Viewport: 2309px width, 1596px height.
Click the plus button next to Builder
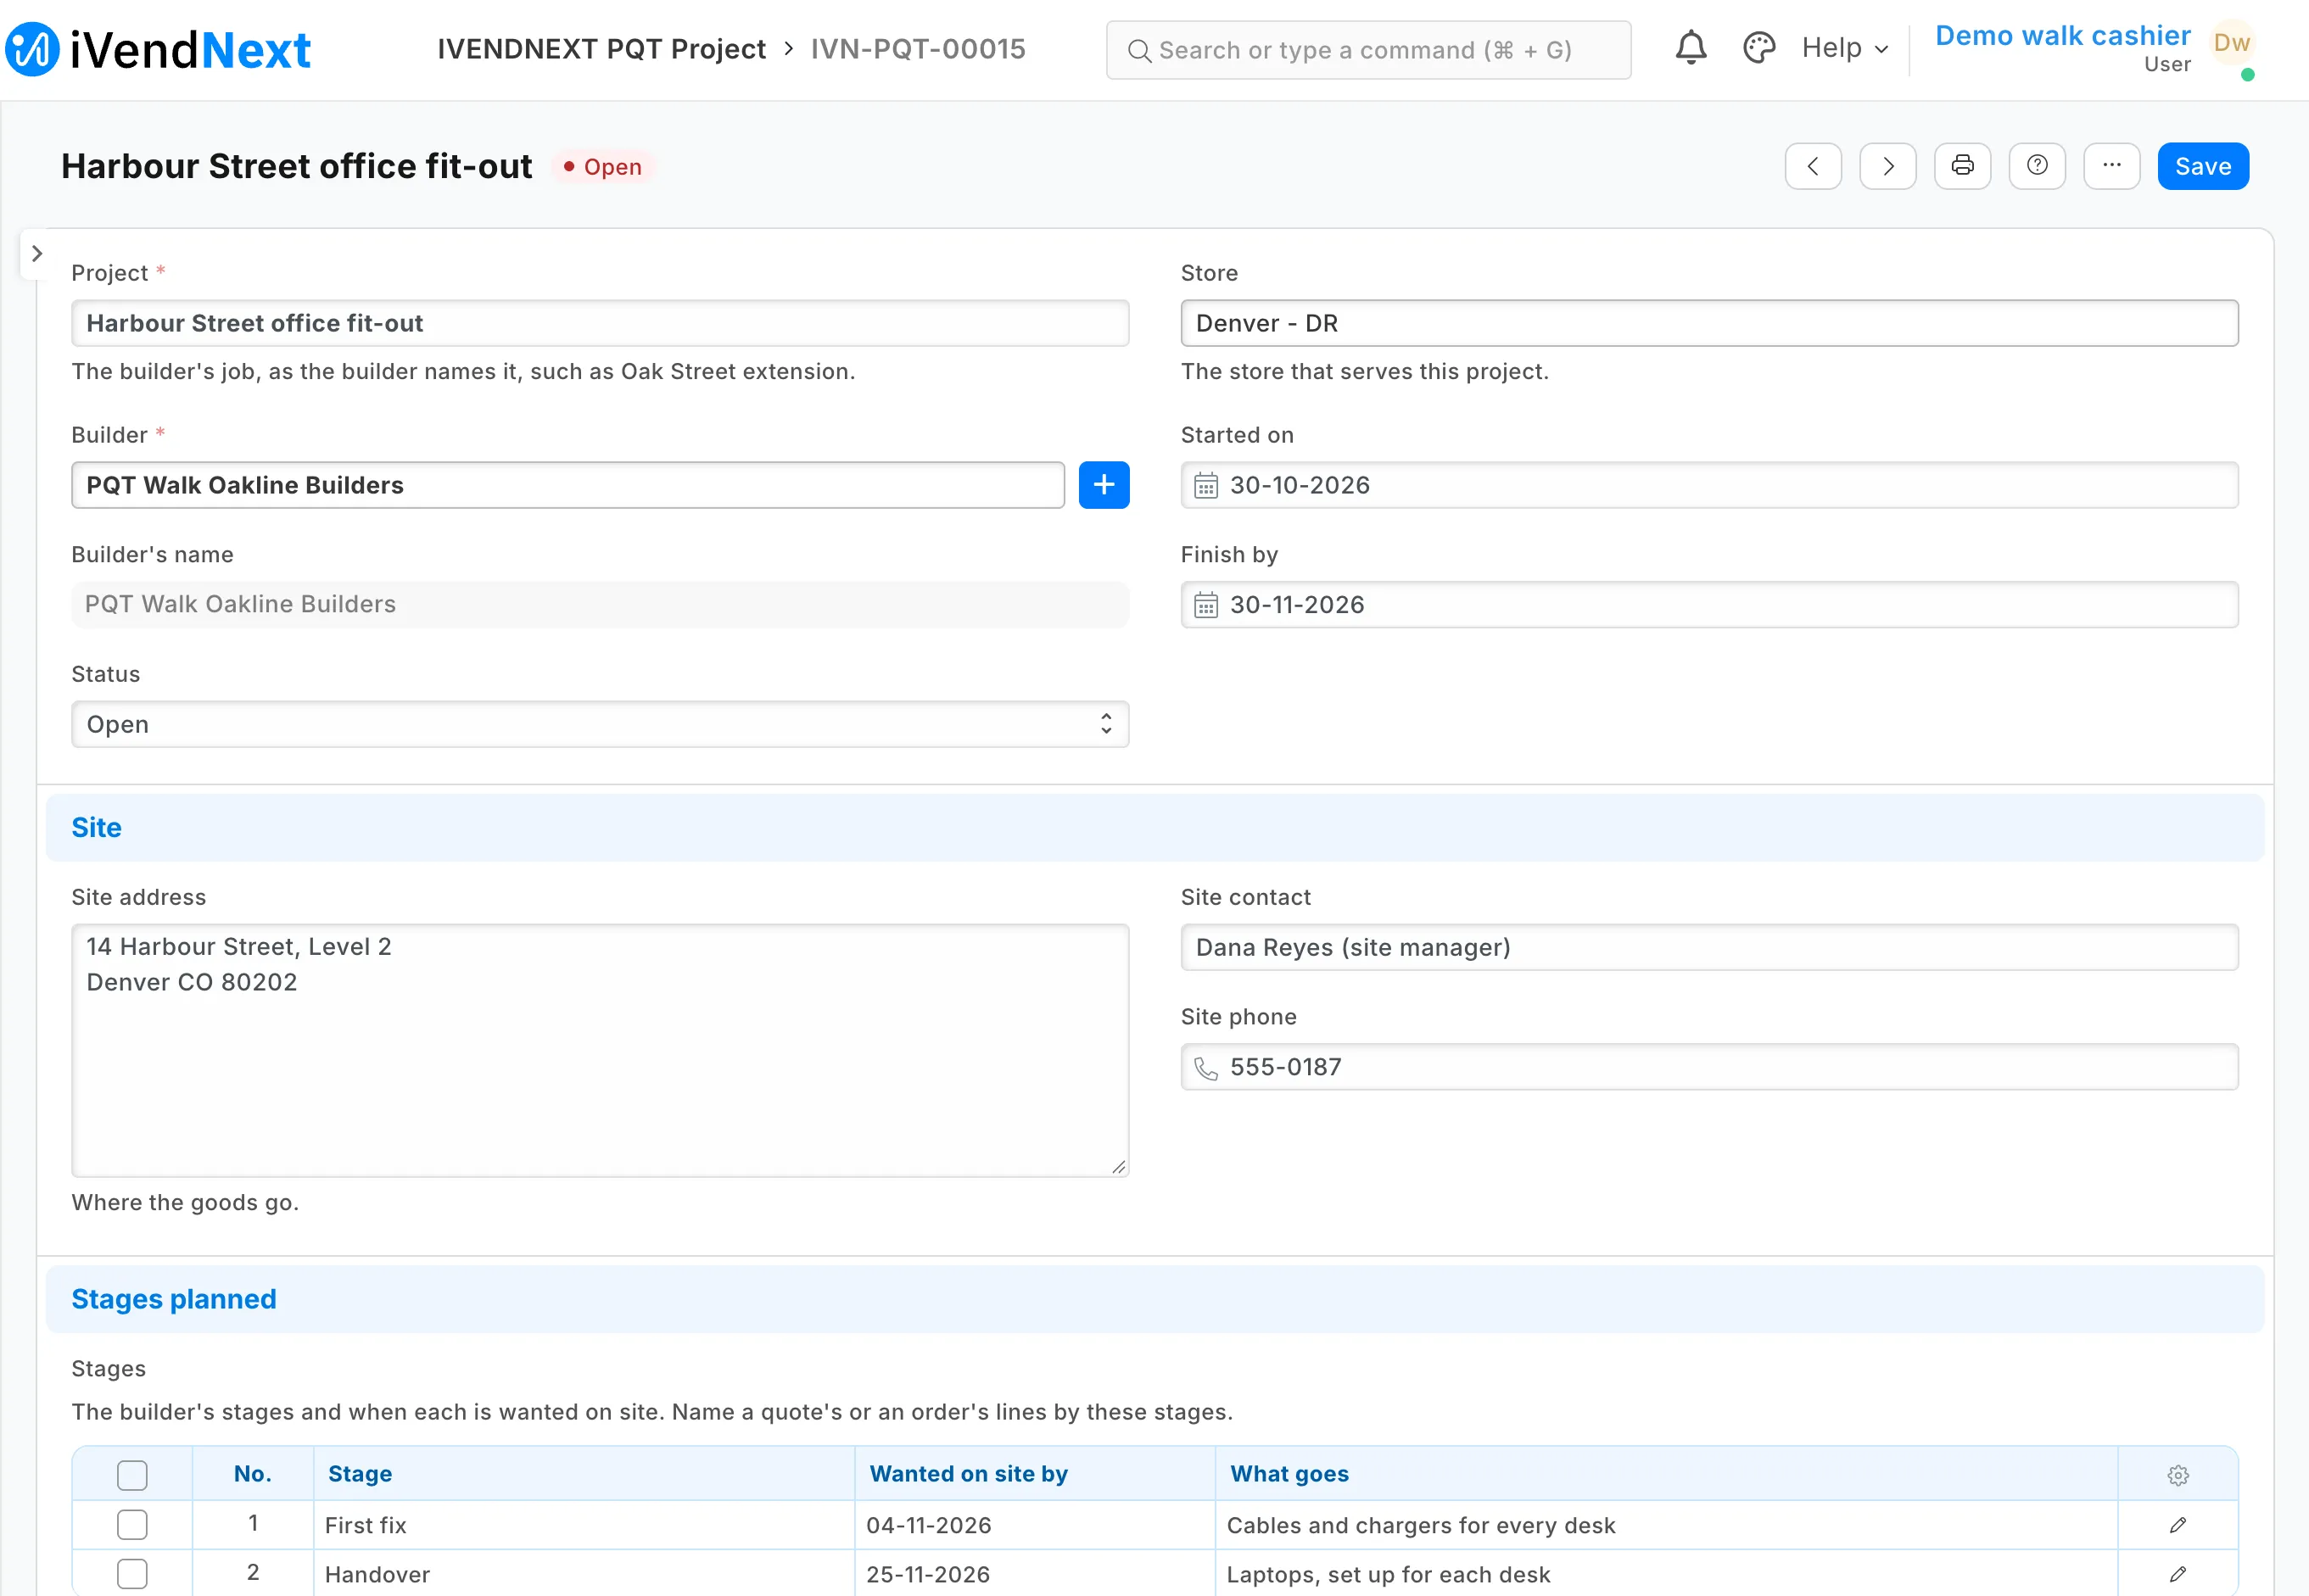(1103, 485)
